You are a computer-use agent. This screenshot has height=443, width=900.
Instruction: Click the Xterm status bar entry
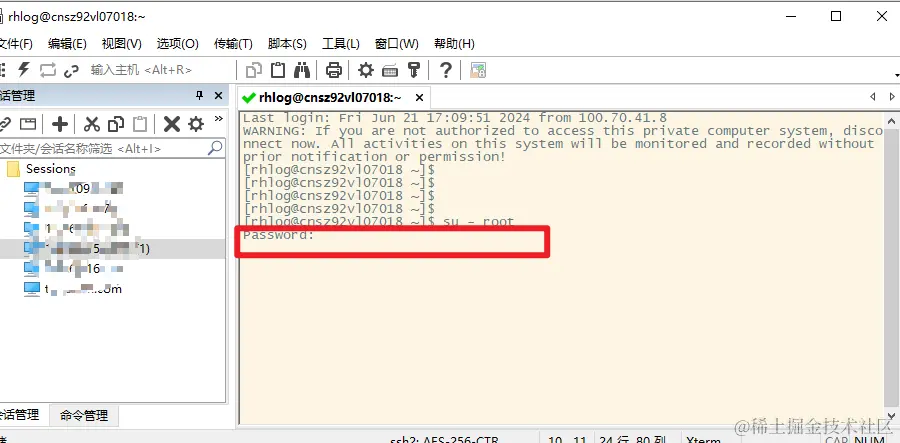coord(704,440)
